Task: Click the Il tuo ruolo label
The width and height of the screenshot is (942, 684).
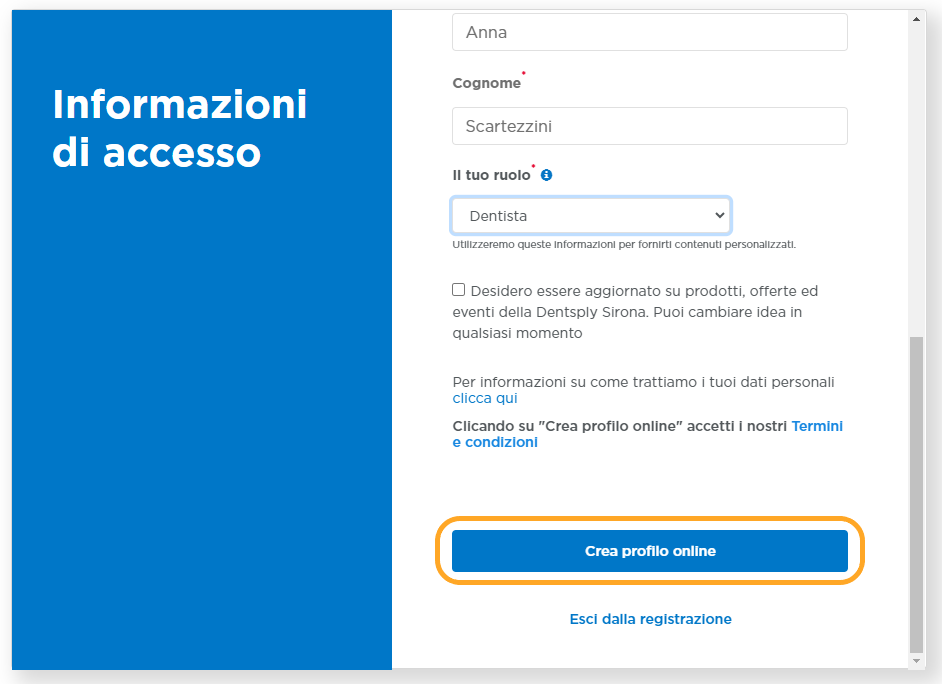Action: coord(491,175)
